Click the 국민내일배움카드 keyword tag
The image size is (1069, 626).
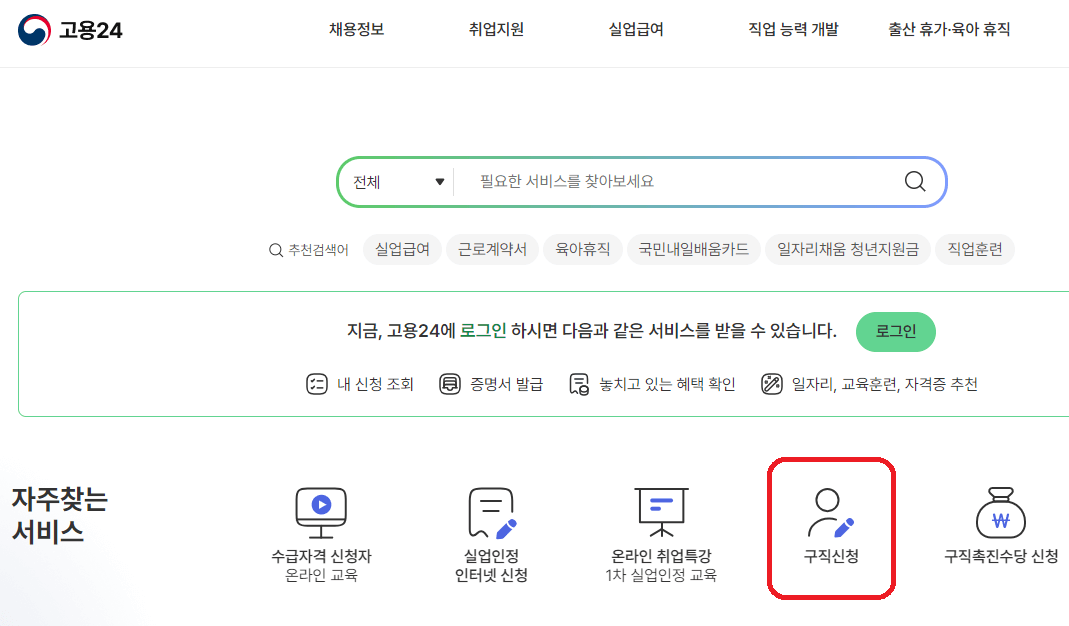point(694,249)
